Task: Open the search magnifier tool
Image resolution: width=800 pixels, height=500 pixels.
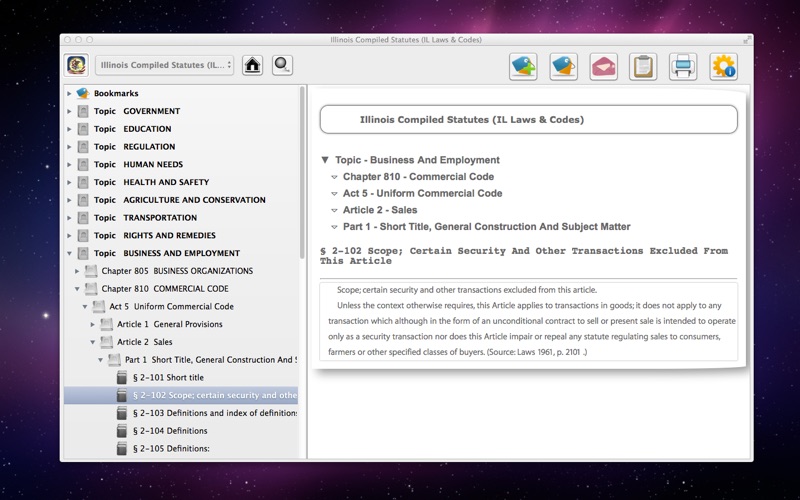Action: coord(282,65)
